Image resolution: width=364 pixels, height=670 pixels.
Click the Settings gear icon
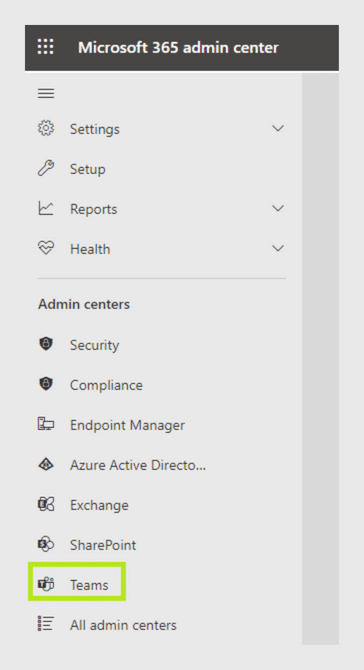pyautogui.click(x=46, y=129)
